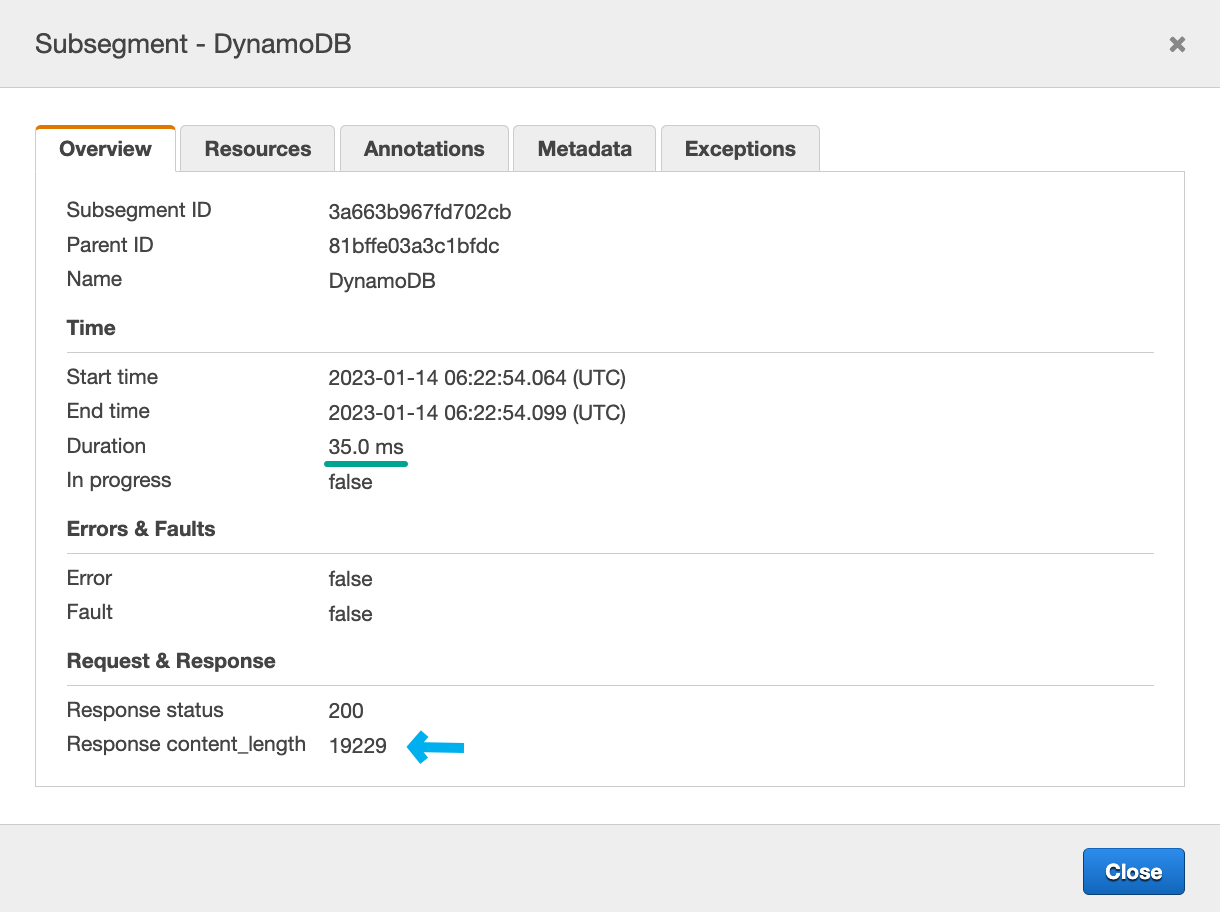Click the In progress false value

point(350,481)
